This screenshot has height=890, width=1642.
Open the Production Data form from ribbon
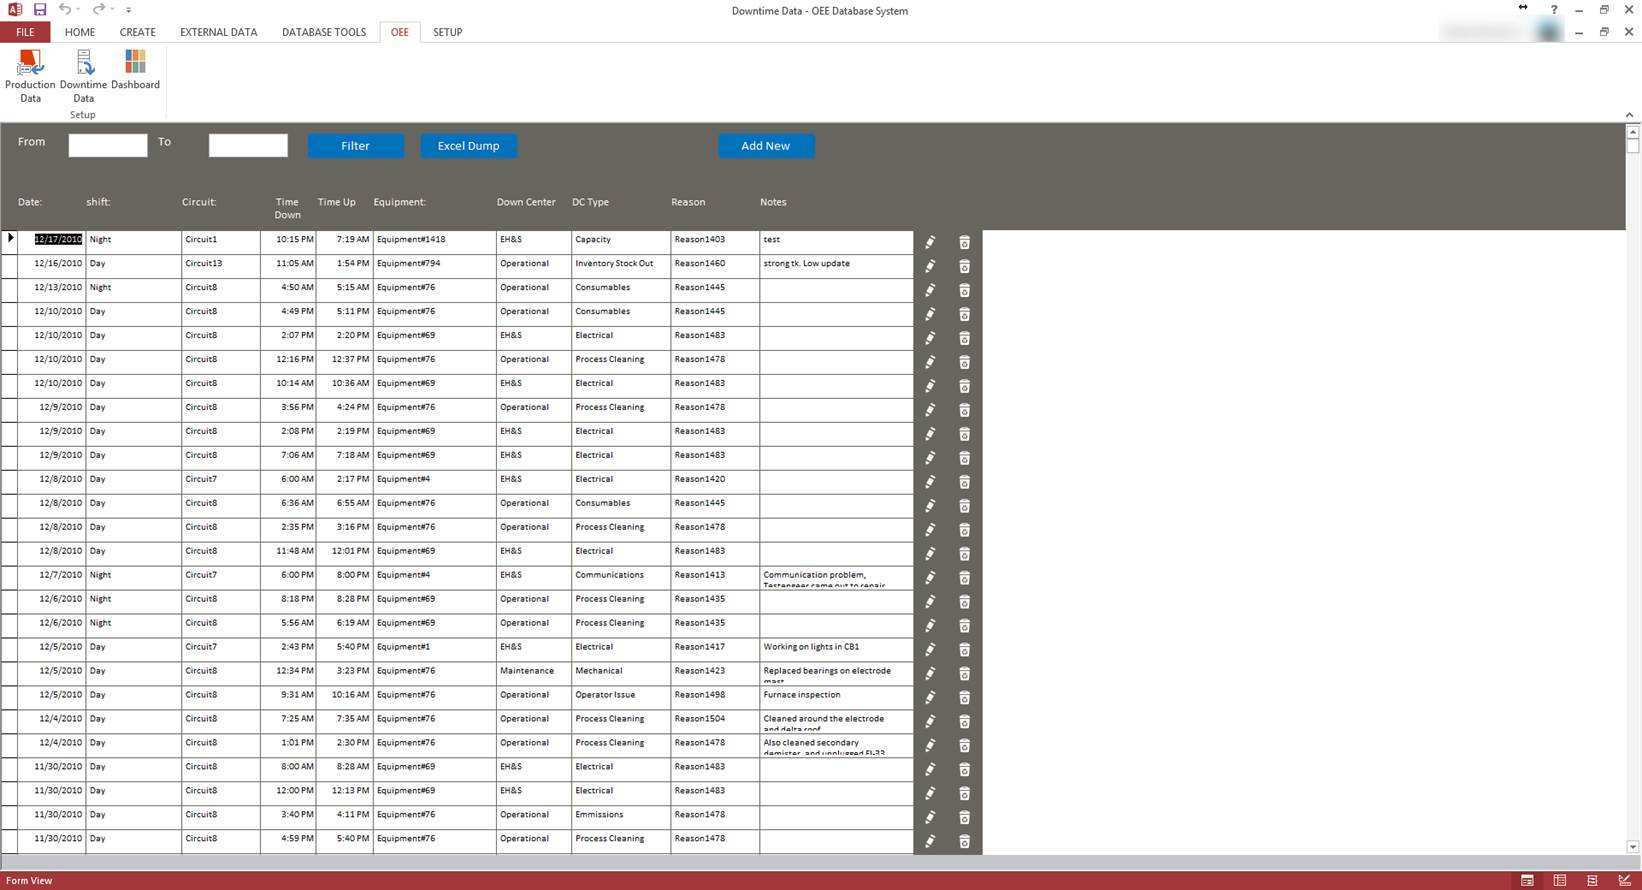(30, 76)
